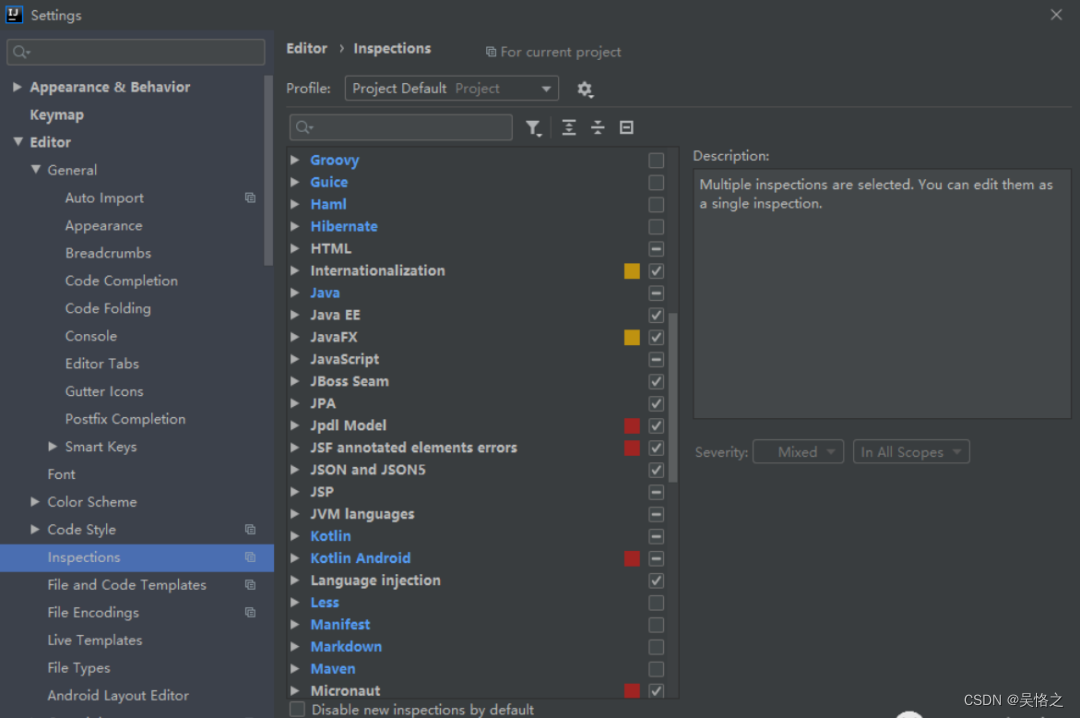1080x718 pixels.
Task: Enable 'Disable new inspections by default' checkbox
Action: click(298, 710)
